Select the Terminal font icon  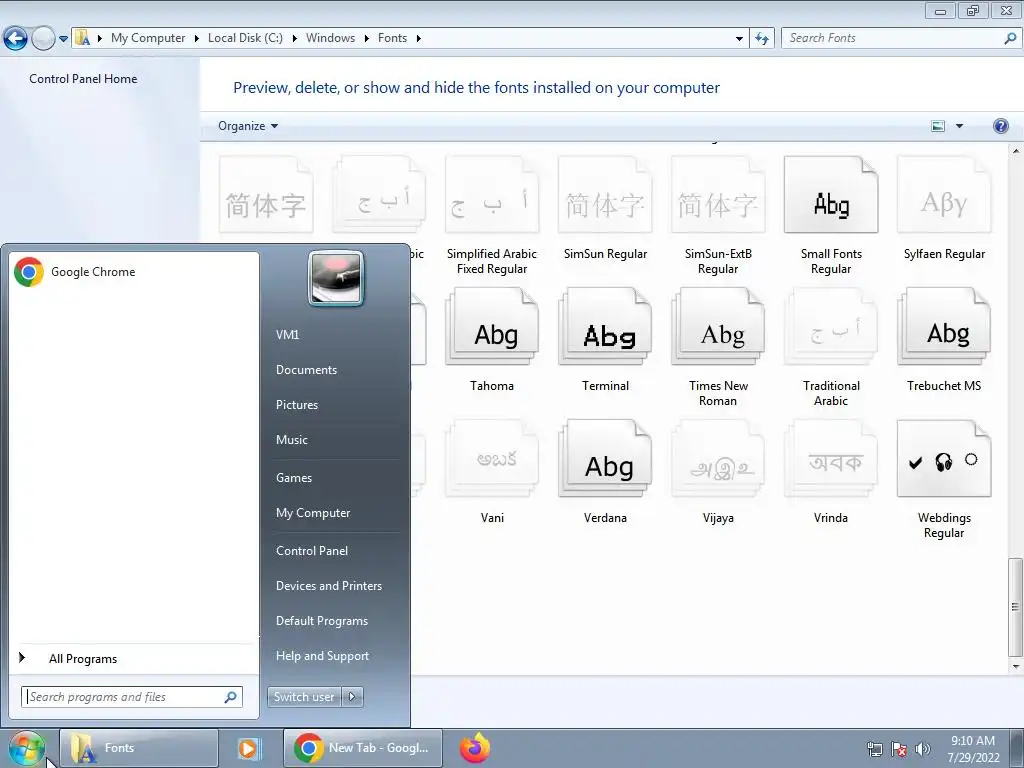tap(605, 327)
